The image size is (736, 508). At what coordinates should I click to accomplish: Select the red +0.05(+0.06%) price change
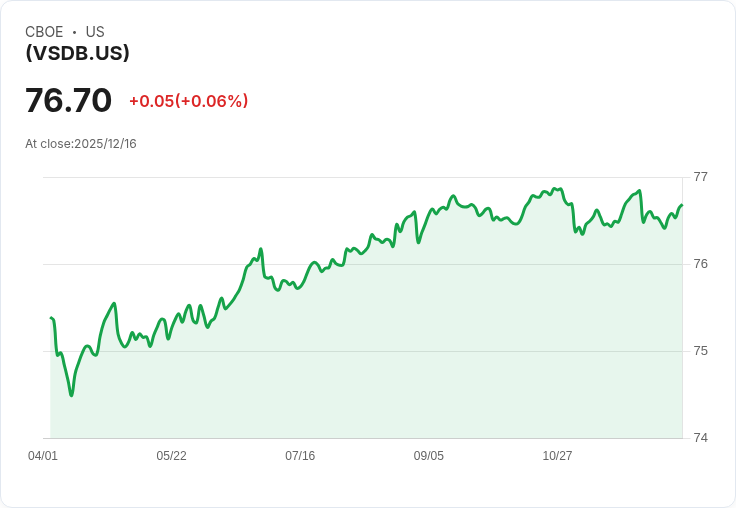[x=188, y=101]
